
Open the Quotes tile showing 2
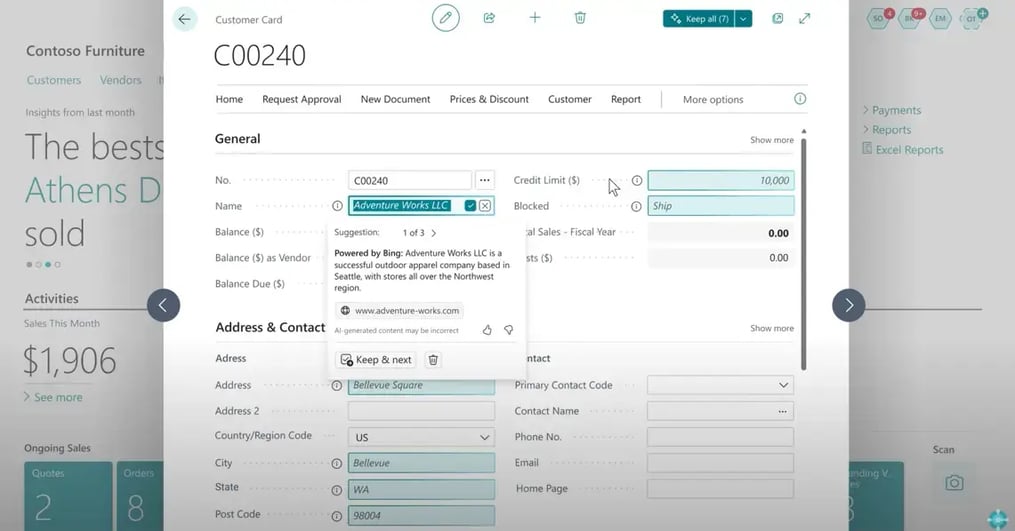[x=68, y=497]
